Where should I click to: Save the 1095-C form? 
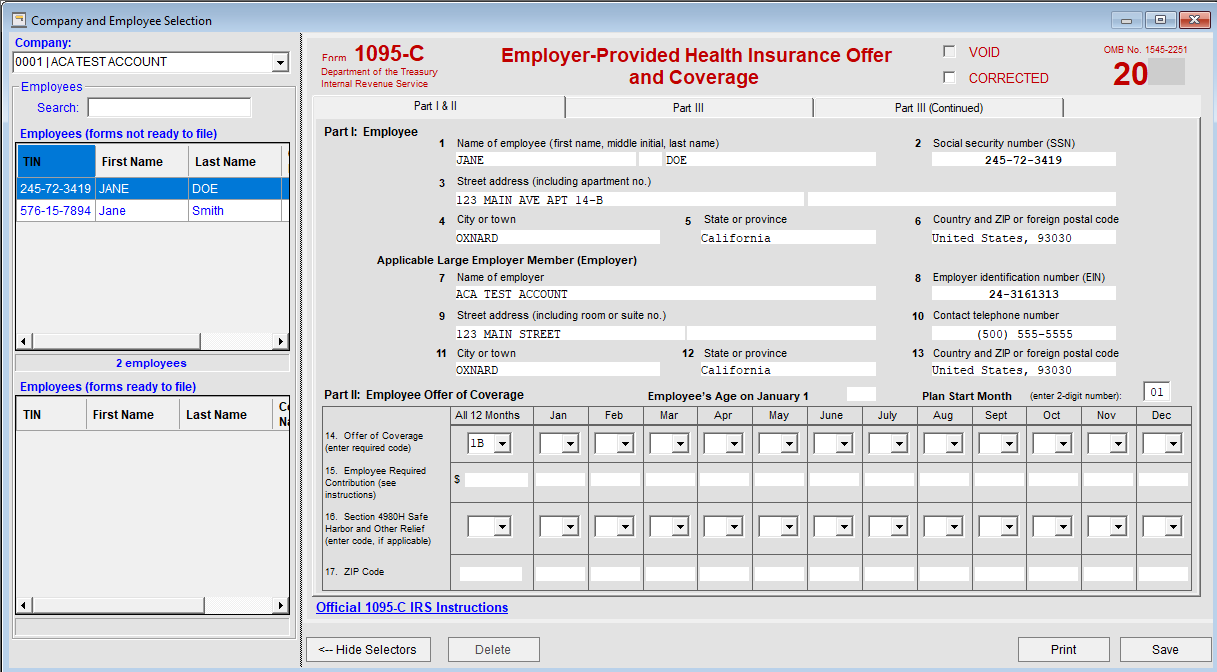[1165, 649]
